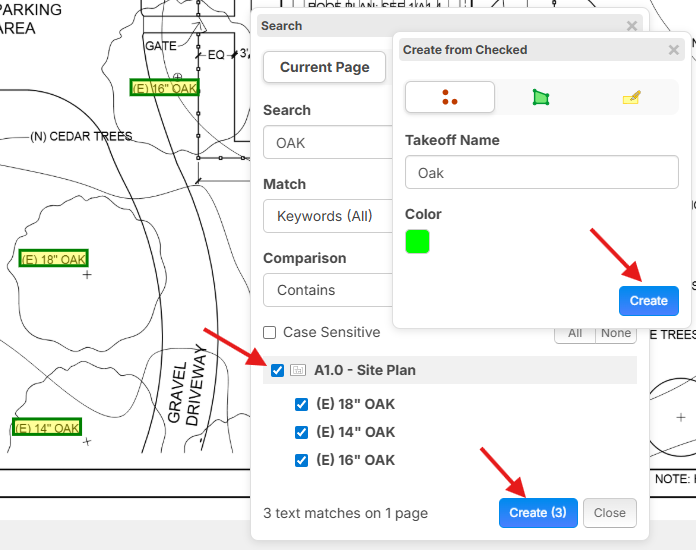Close the Create from Checked dialog
Screen dimensions: 696x550
coord(673,50)
